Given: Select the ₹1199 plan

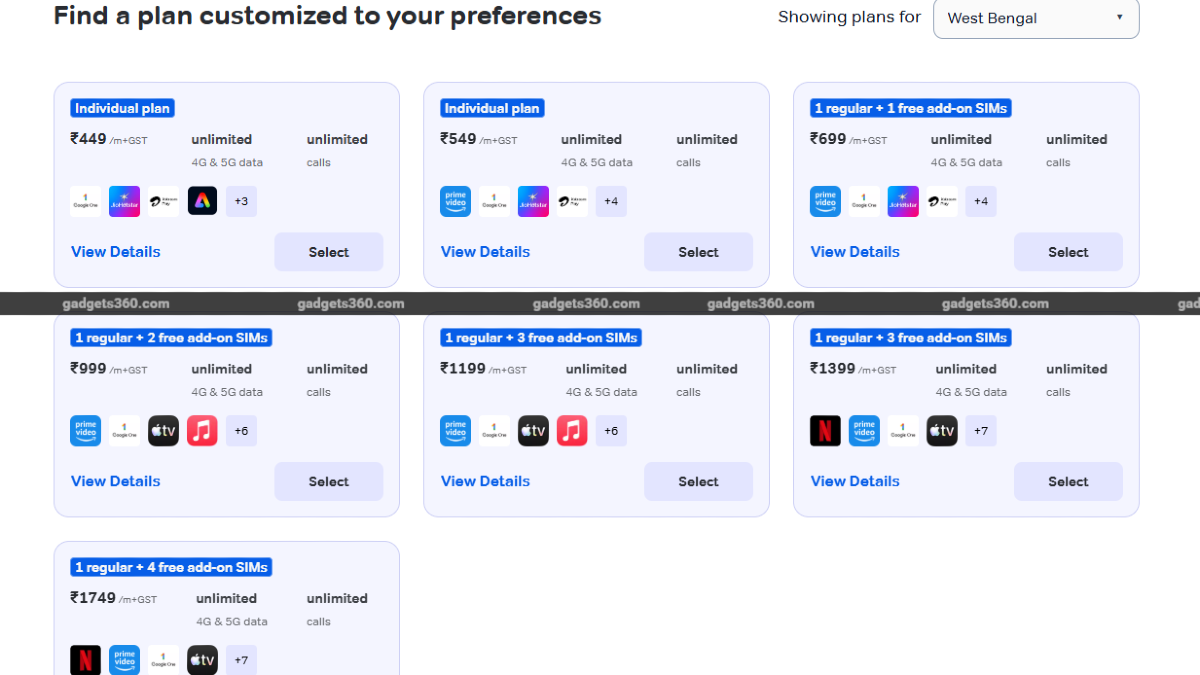Looking at the screenshot, I should pos(698,482).
